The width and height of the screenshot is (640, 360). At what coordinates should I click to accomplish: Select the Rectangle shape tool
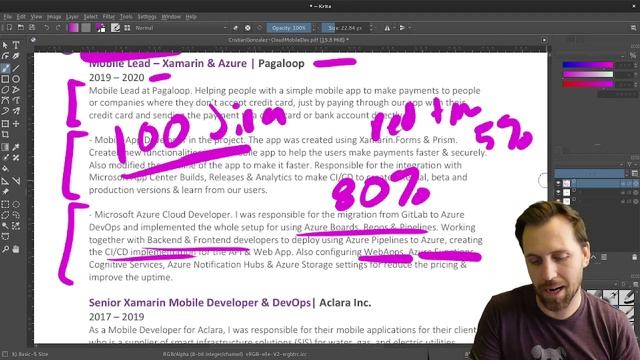coord(5,79)
